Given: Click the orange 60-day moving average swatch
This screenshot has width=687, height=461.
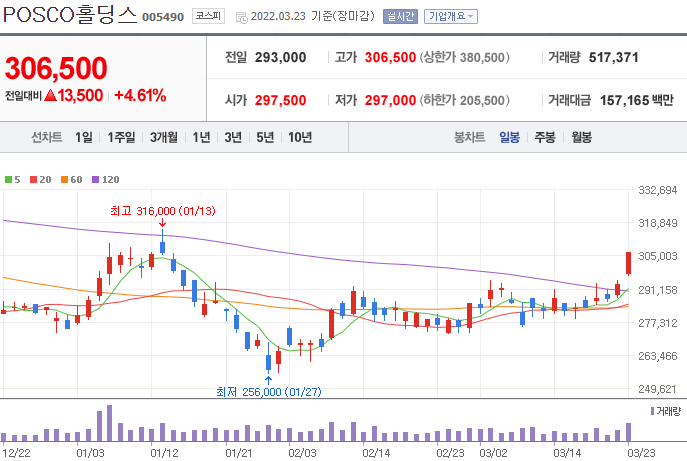Looking at the screenshot, I should pyautogui.click(x=64, y=180).
